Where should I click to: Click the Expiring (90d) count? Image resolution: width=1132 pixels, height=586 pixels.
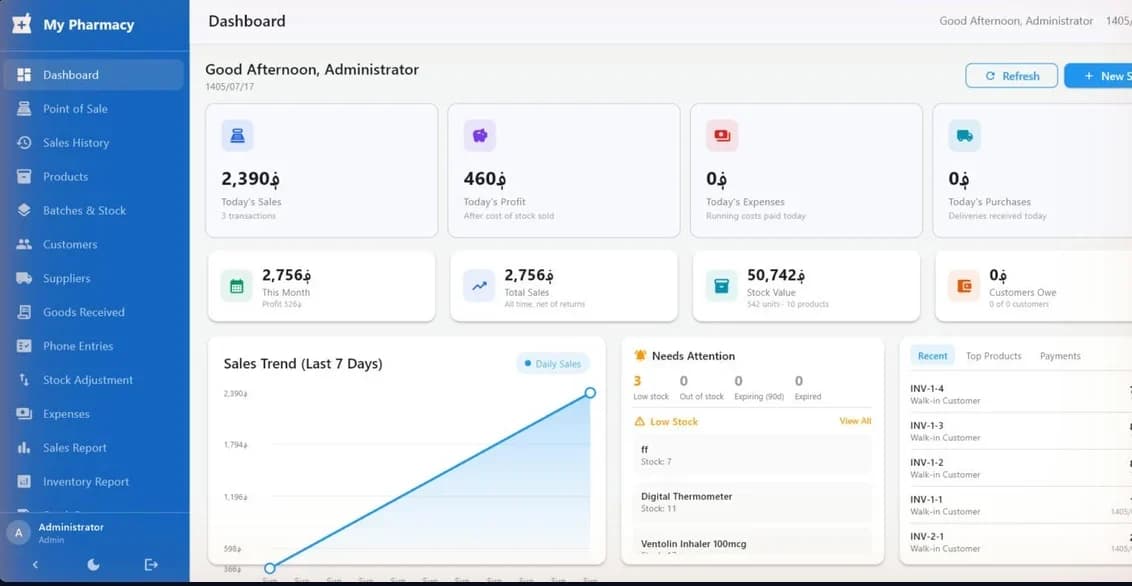(738, 381)
